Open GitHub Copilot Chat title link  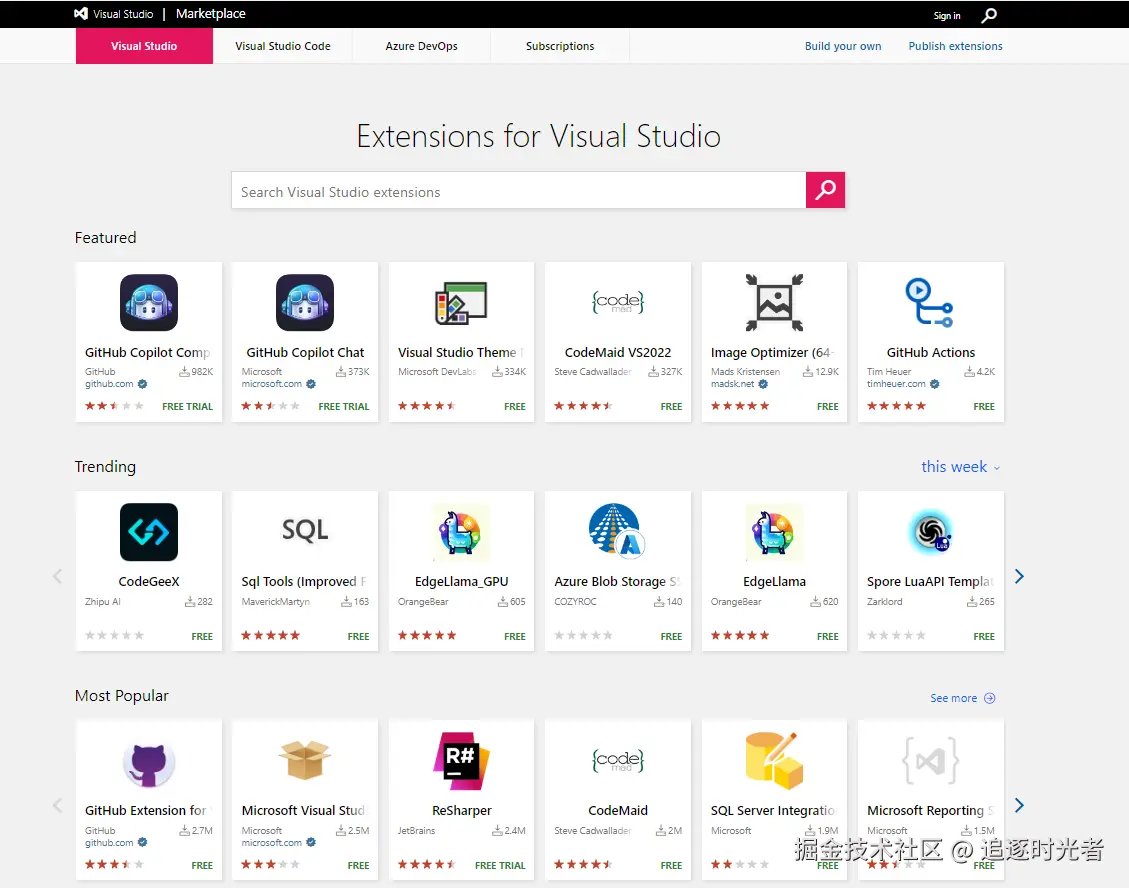click(x=305, y=352)
